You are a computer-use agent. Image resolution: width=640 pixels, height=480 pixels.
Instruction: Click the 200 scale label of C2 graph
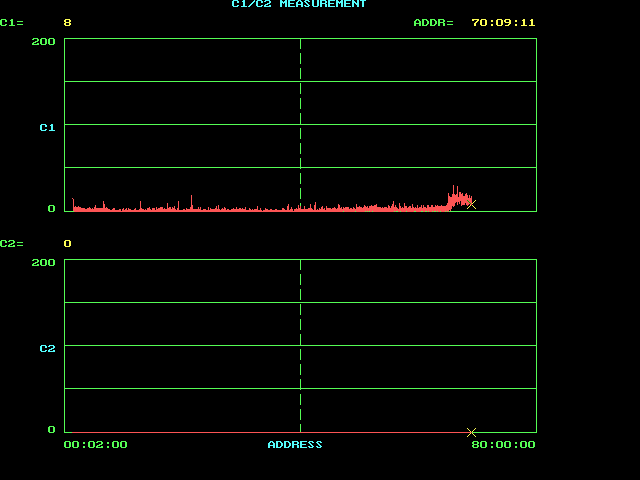pyautogui.click(x=44, y=262)
